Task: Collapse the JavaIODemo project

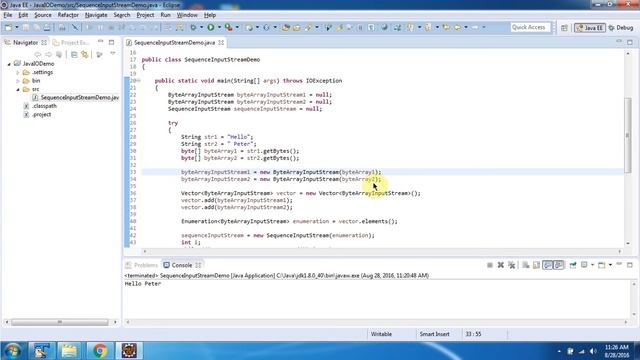Action: [9, 64]
